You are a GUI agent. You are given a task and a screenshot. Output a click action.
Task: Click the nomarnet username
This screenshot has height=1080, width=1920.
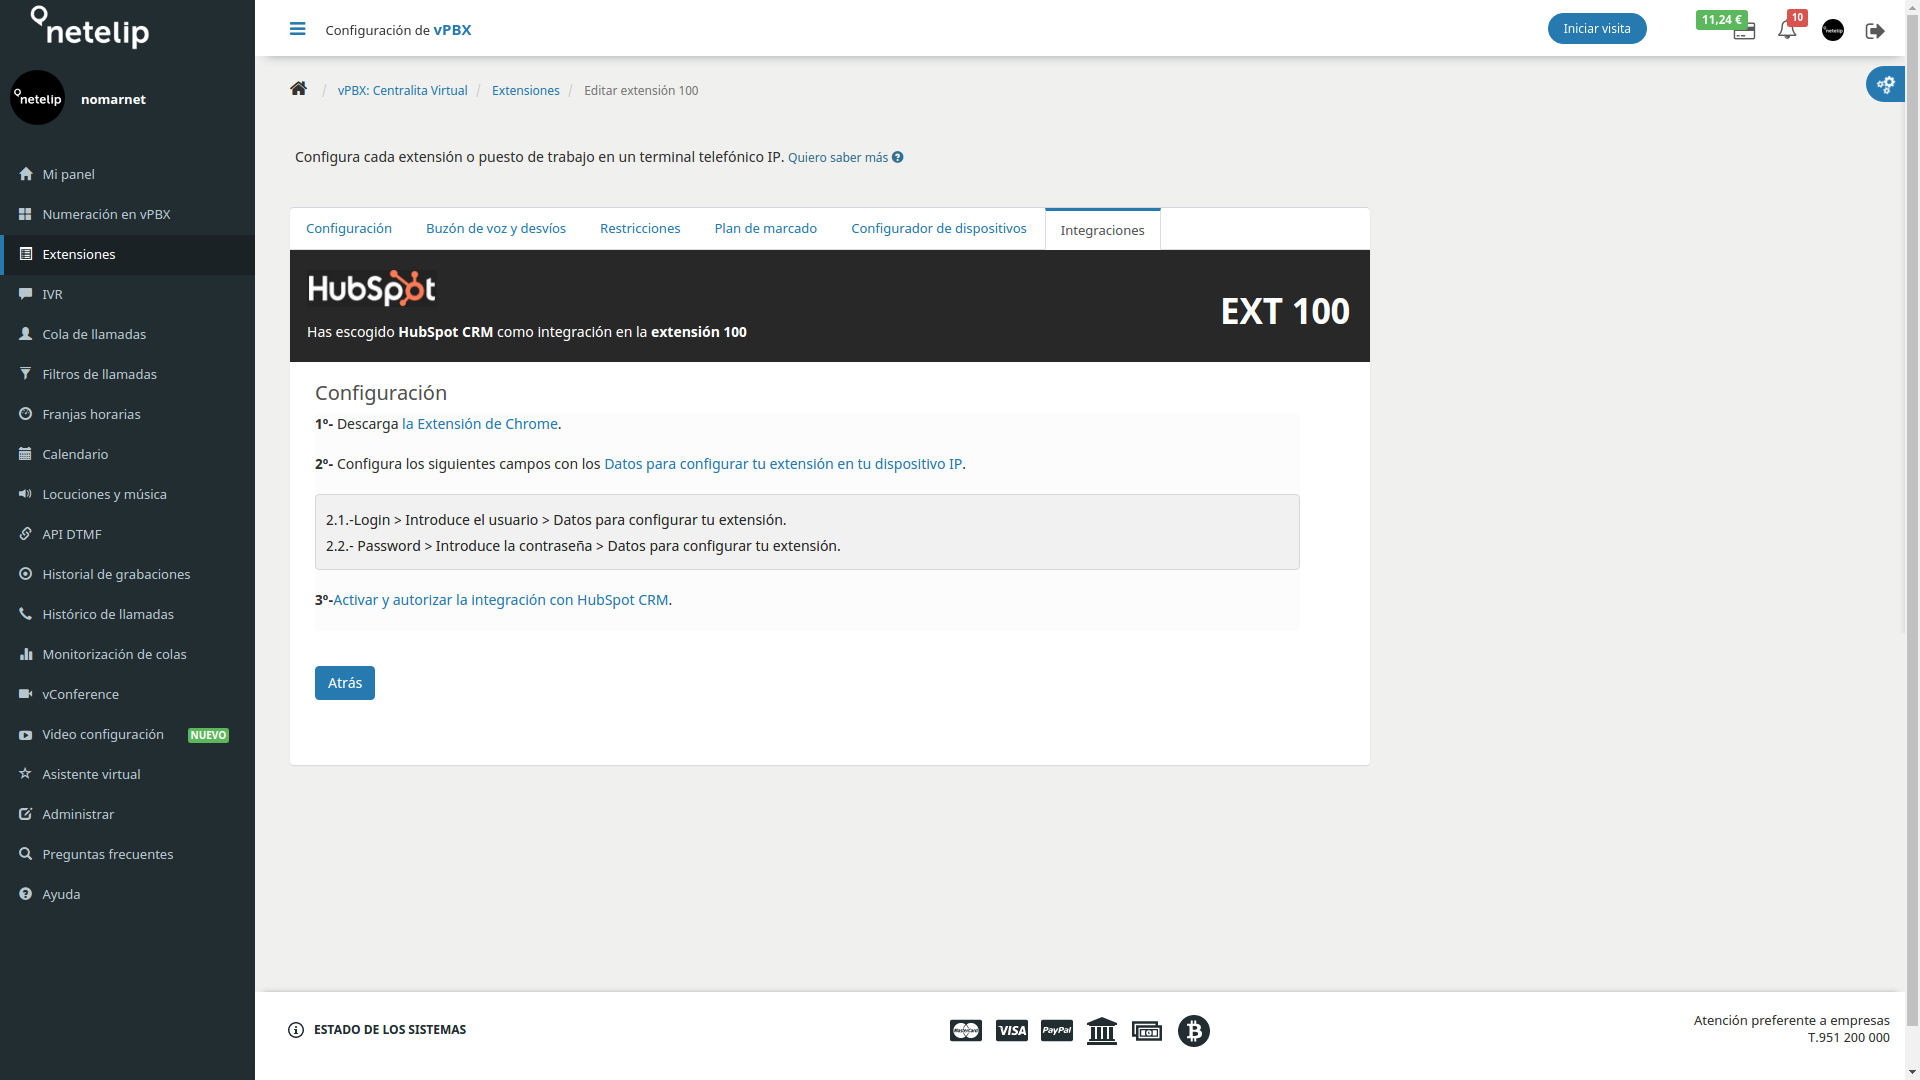(x=113, y=99)
